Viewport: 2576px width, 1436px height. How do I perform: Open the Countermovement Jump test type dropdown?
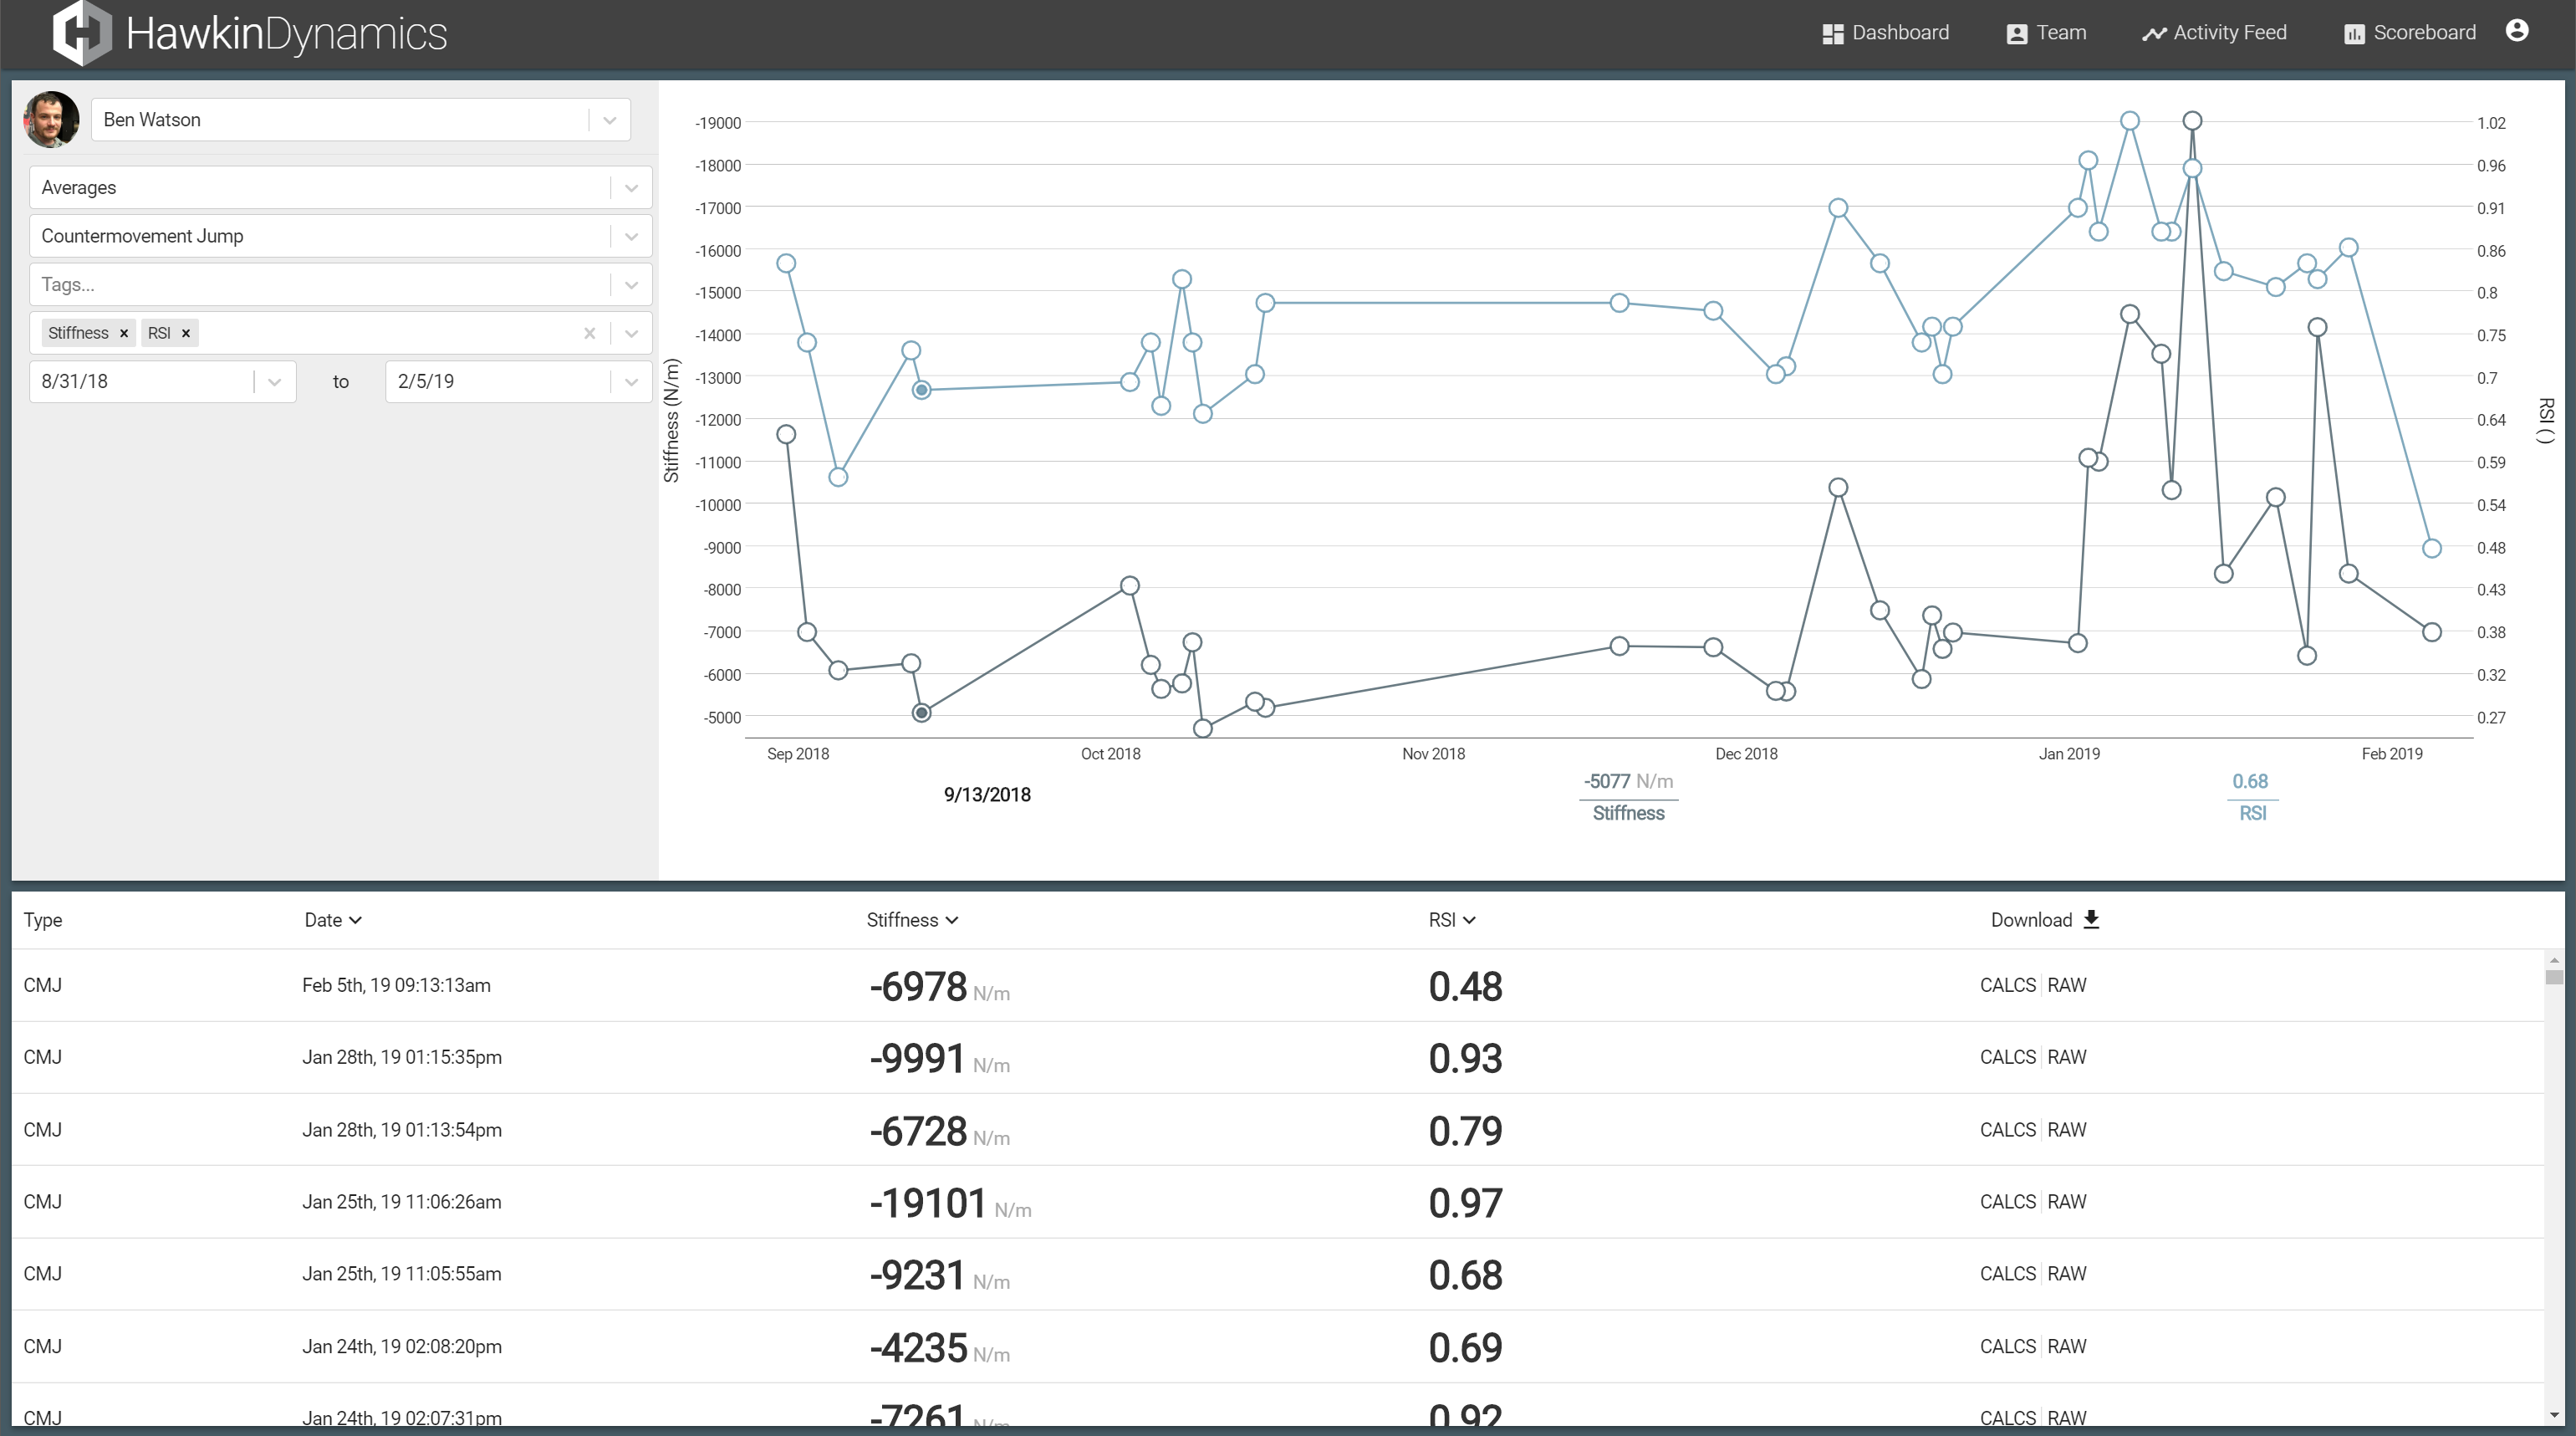(x=630, y=235)
